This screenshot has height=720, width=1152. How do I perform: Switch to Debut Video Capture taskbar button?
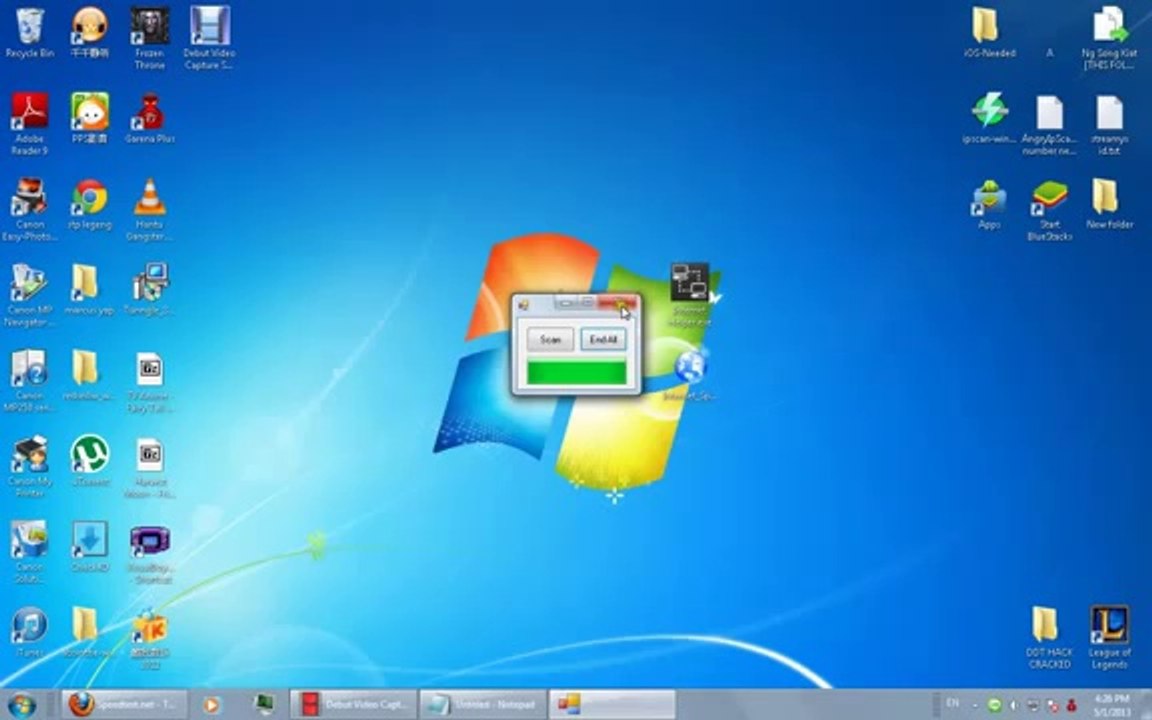tap(353, 704)
